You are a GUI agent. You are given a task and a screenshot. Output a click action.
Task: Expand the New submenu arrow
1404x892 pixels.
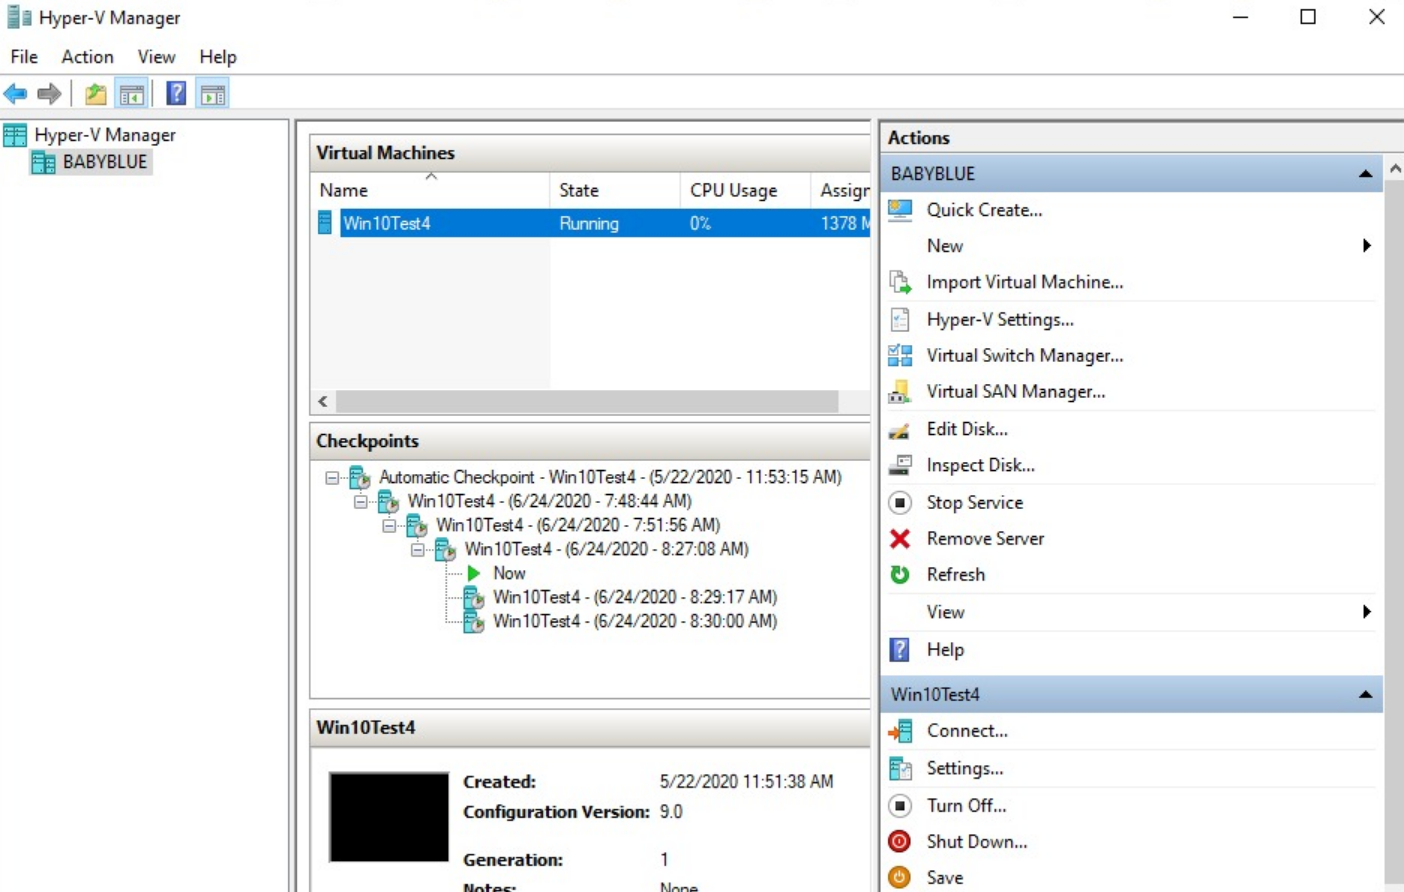coord(1367,245)
